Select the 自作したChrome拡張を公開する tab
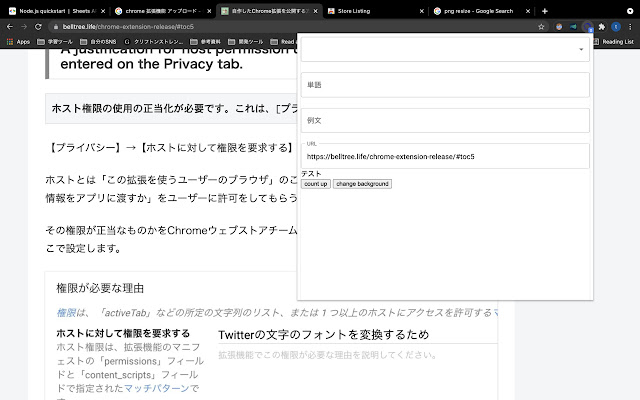Screen dimensions: 640x400 point(269,11)
